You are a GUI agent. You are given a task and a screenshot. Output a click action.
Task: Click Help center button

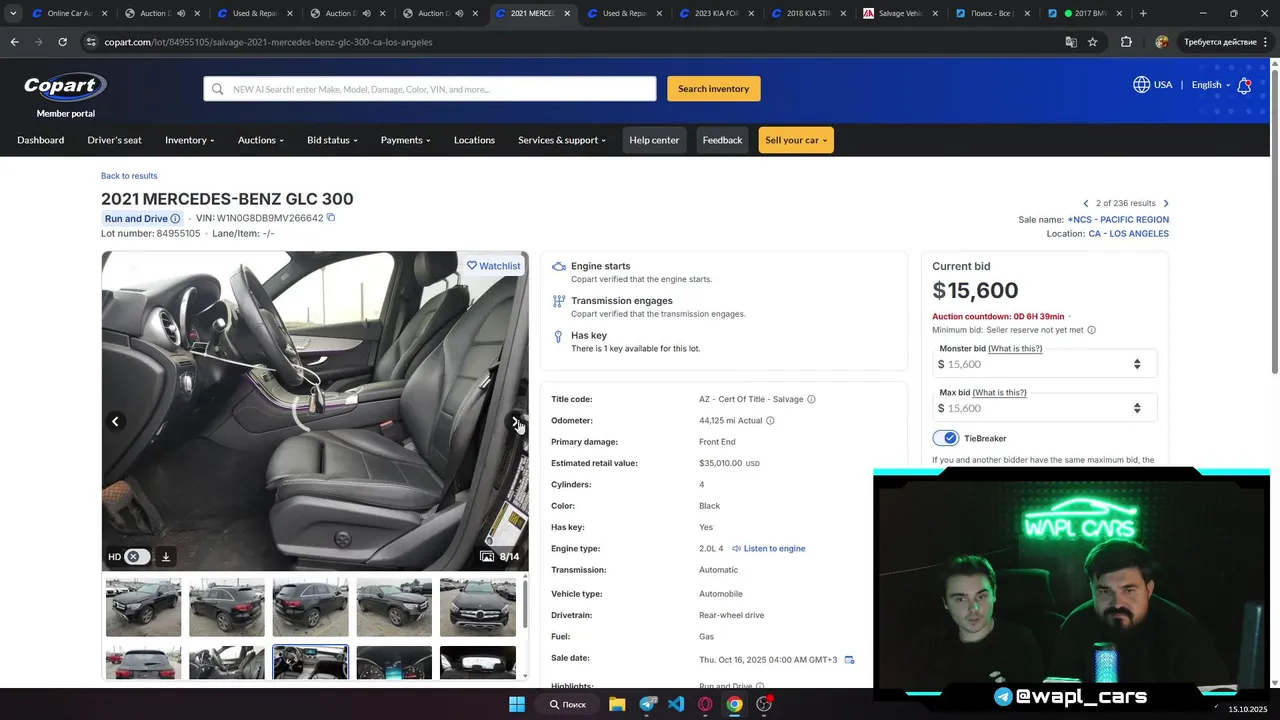654,140
